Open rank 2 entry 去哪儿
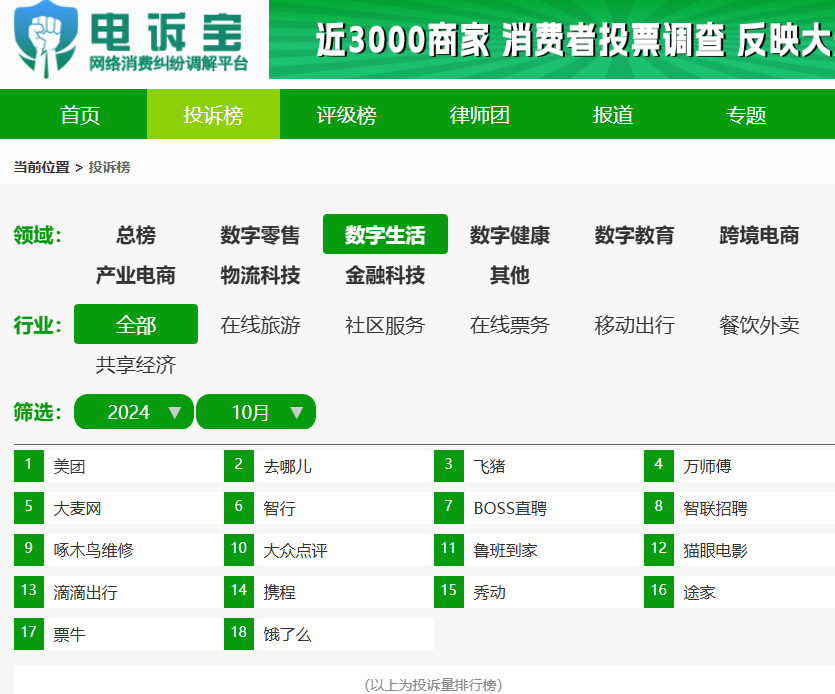Viewport: 835px width, 694px height. tap(287, 467)
